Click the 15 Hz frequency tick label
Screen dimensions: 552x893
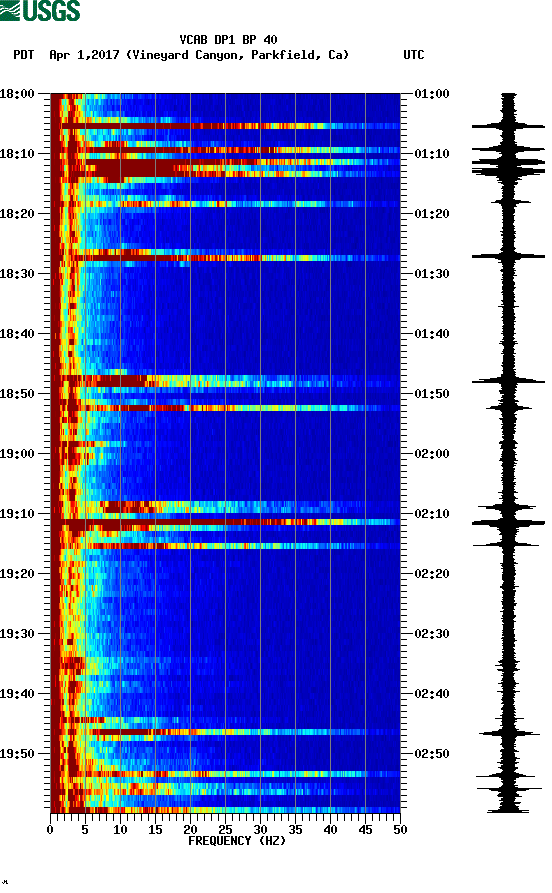155,830
